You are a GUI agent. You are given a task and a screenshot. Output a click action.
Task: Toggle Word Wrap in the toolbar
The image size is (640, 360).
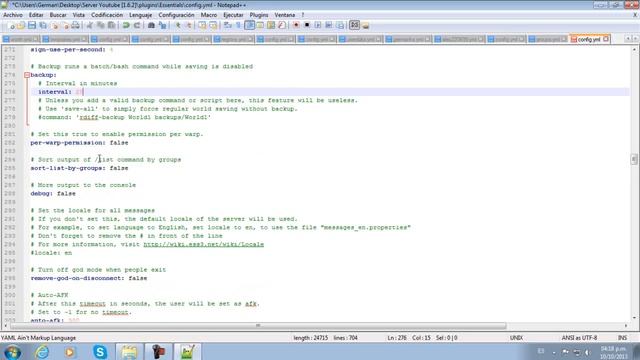(x=228, y=25)
